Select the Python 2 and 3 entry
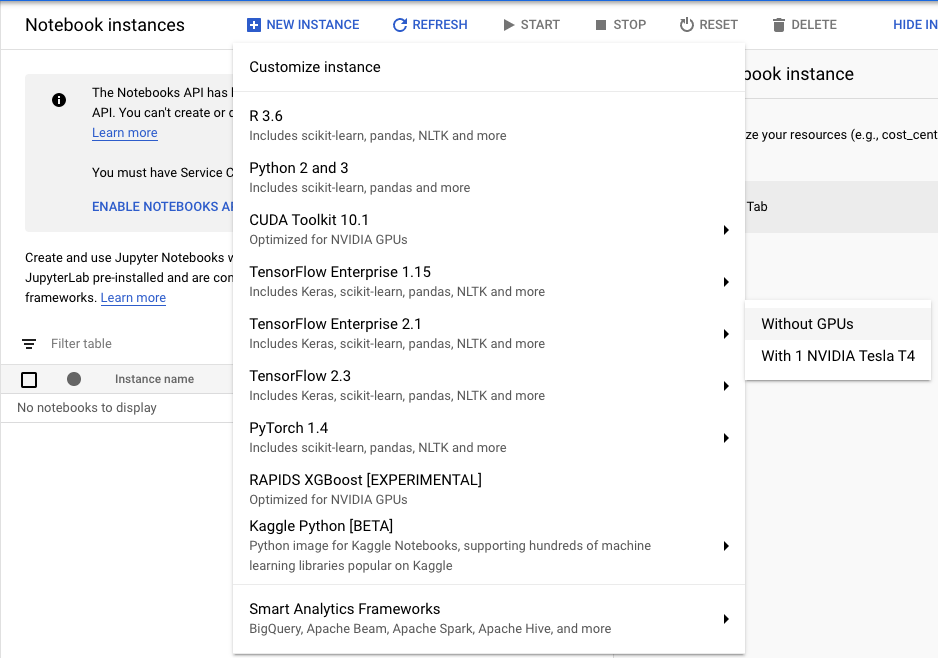The width and height of the screenshot is (938, 658). tap(489, 178)
